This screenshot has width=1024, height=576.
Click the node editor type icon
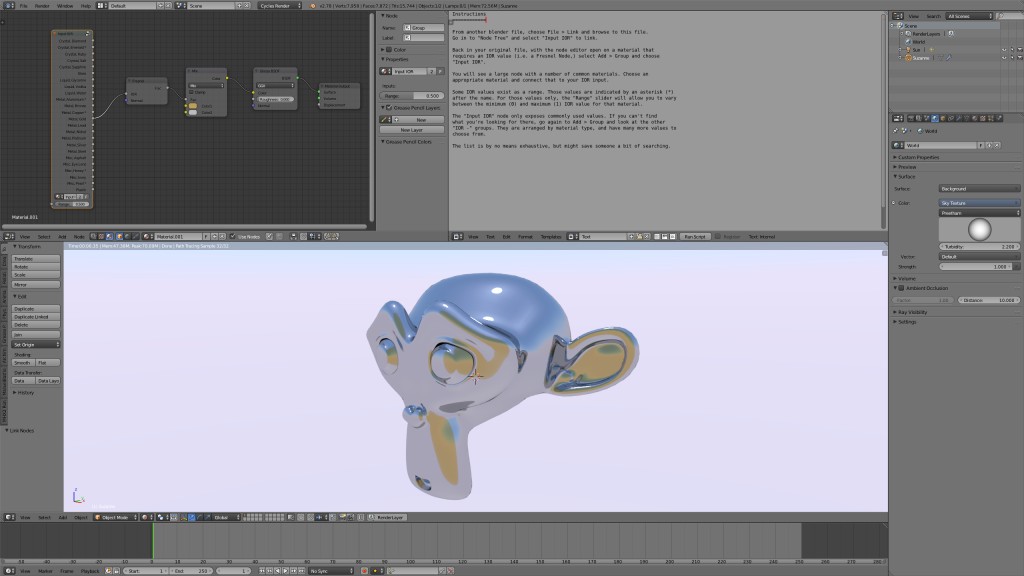point(8,236)
